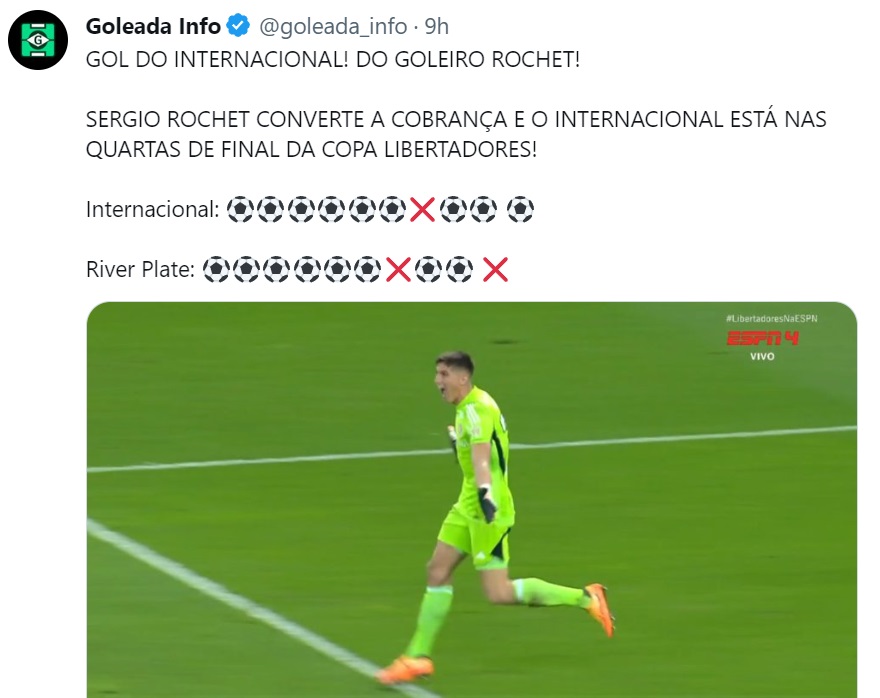Click Internacional's last soccer ball emoji
This screenshot has width=880, height=698.
(x=520, y=209)
